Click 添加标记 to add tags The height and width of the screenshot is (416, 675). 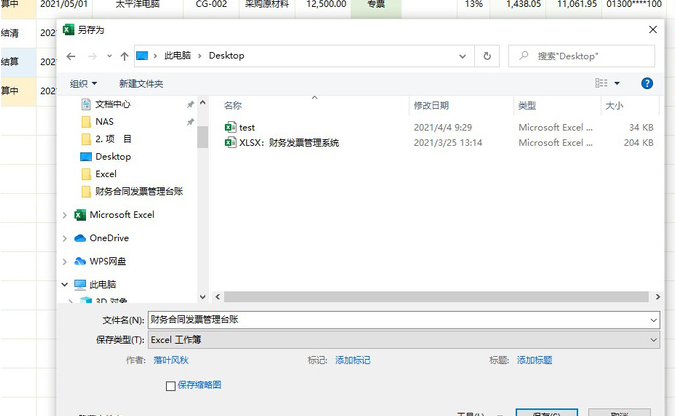pyautogui.click(x=353, y=360)
